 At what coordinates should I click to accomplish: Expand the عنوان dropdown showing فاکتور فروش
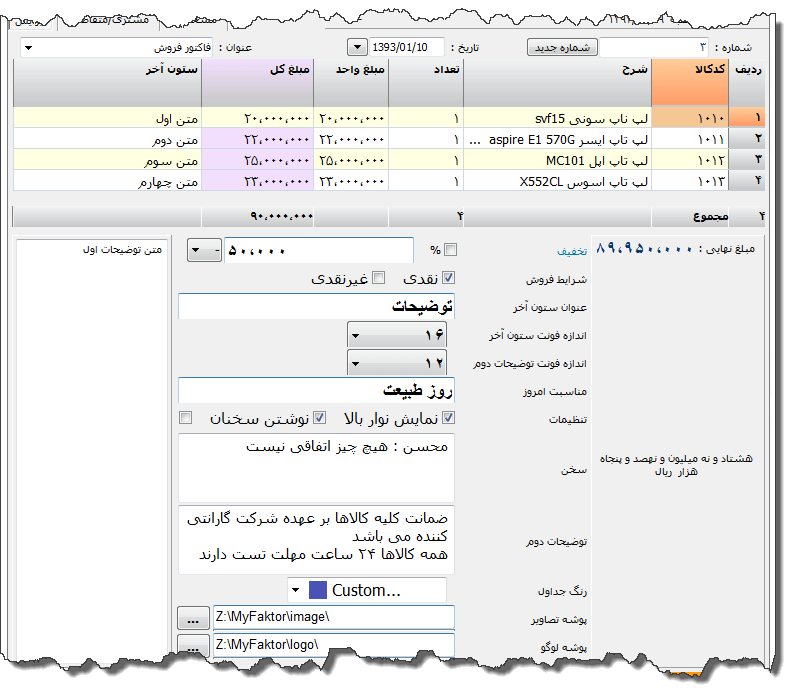[x=27, y=48]
